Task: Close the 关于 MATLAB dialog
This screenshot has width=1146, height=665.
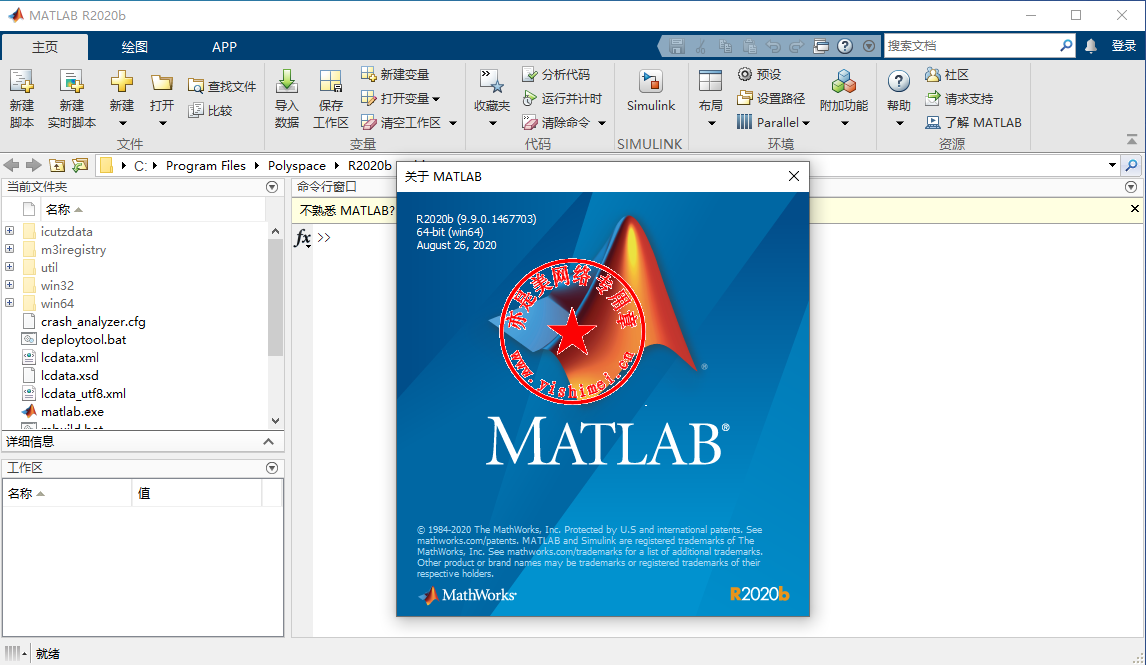Action: (x=794, y=176)
